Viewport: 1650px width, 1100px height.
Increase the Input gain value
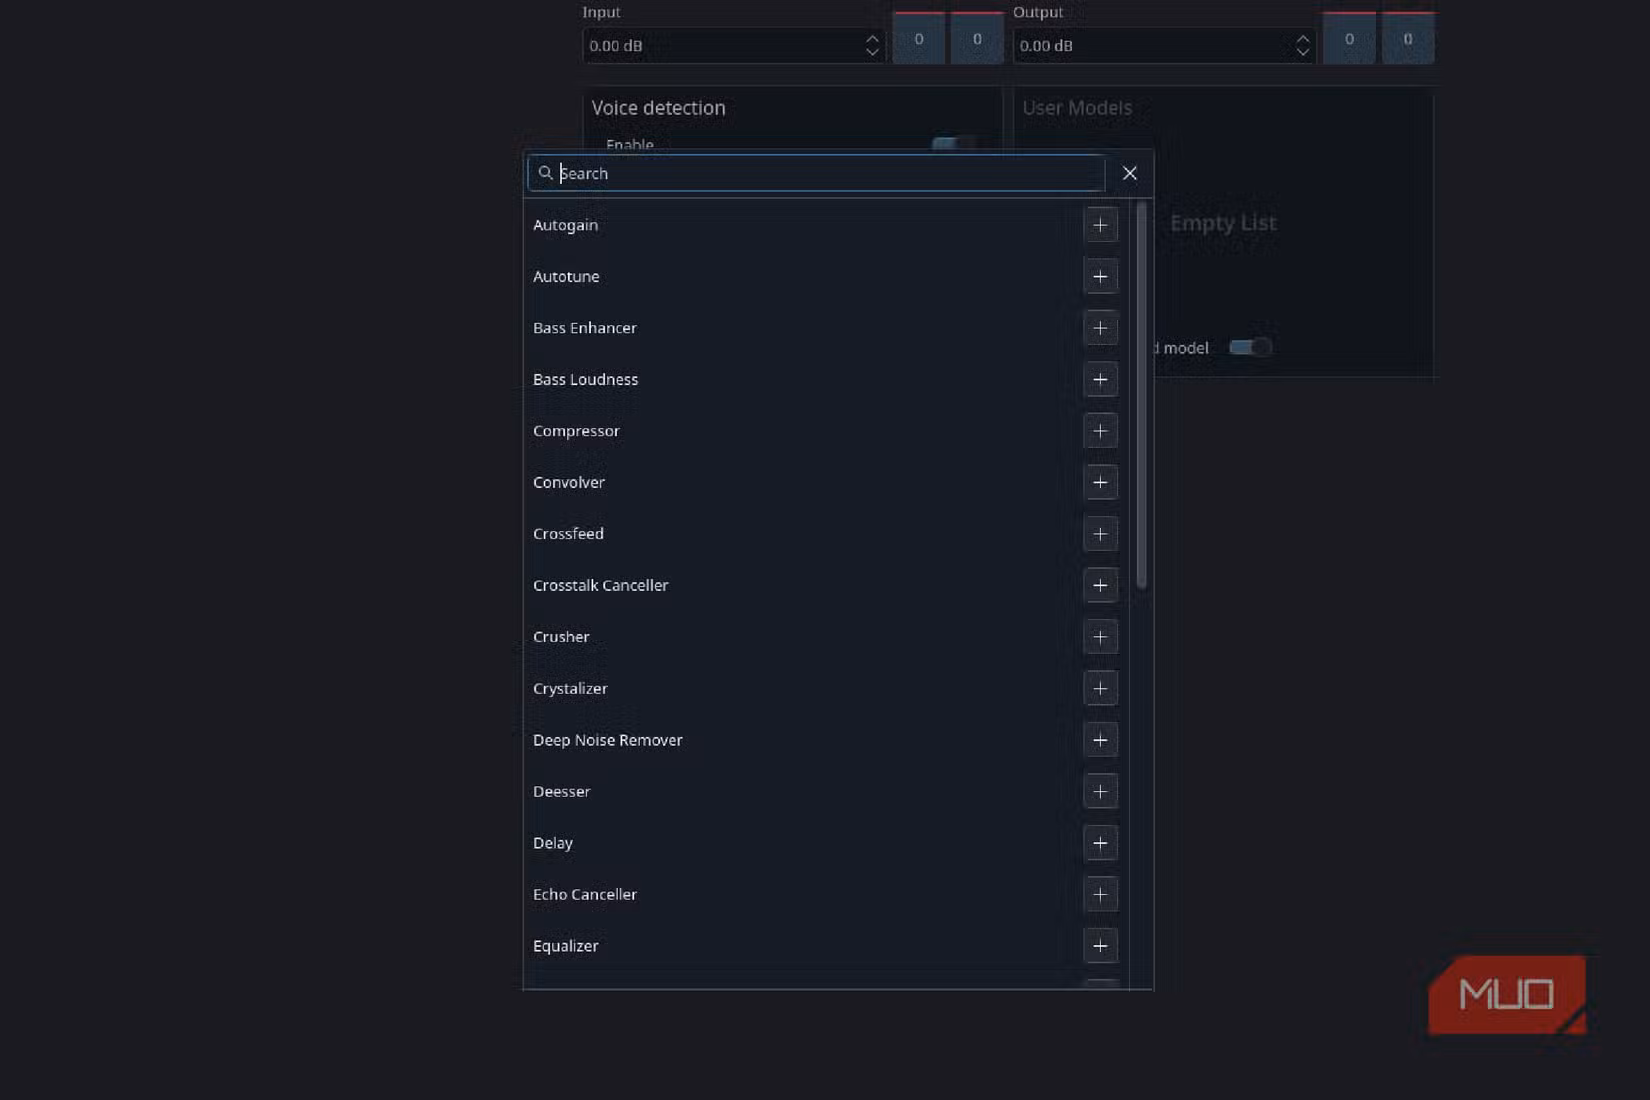pyautogui.click(x=872, y=39)
